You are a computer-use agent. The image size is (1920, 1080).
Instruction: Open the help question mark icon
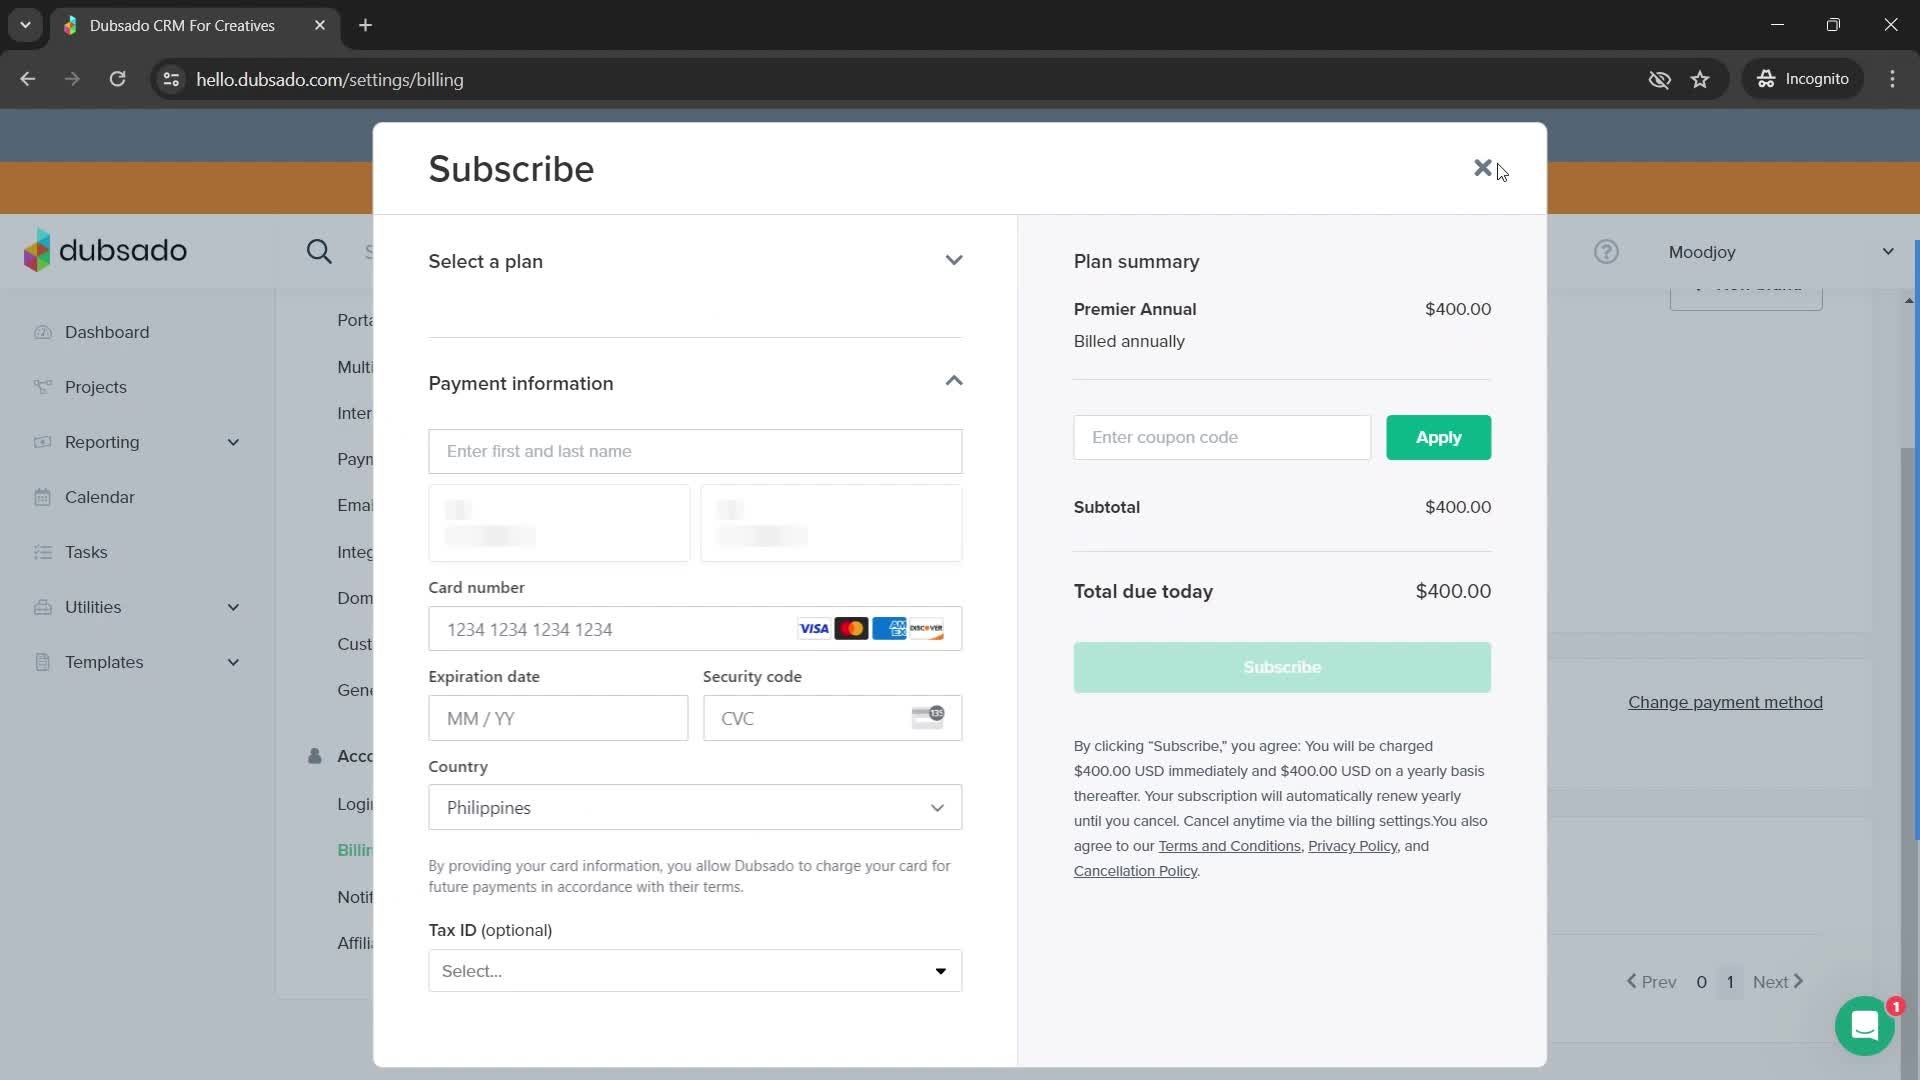(1606, 252)
